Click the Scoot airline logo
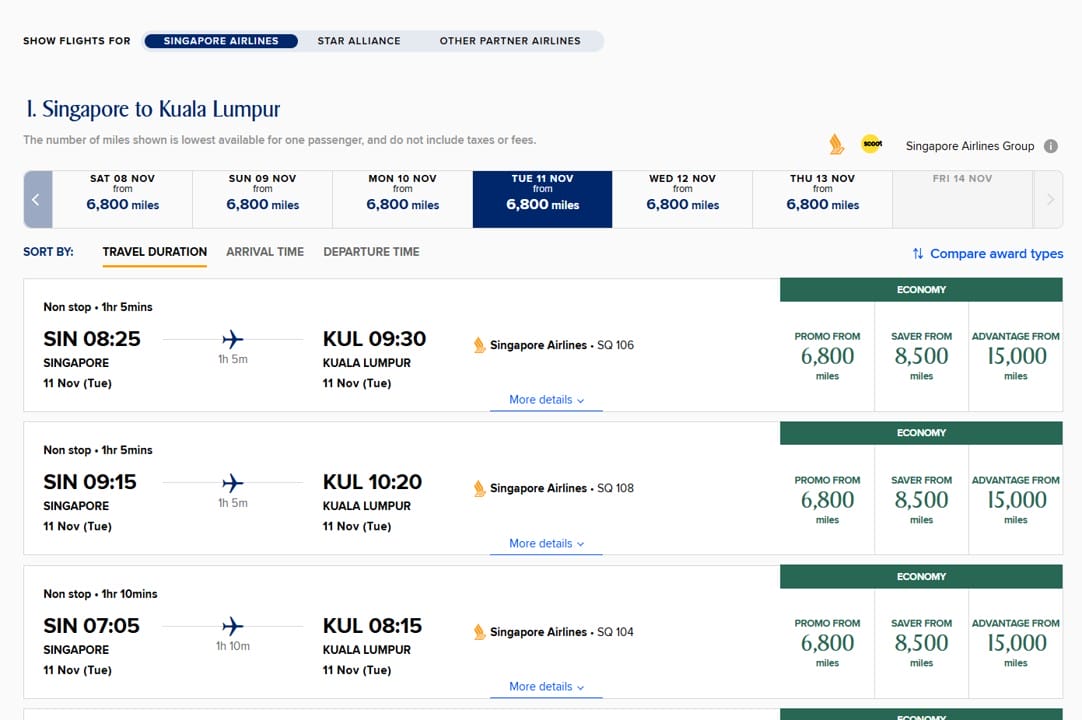Viewport: 1082px width, 720px height. pos(871,144)
